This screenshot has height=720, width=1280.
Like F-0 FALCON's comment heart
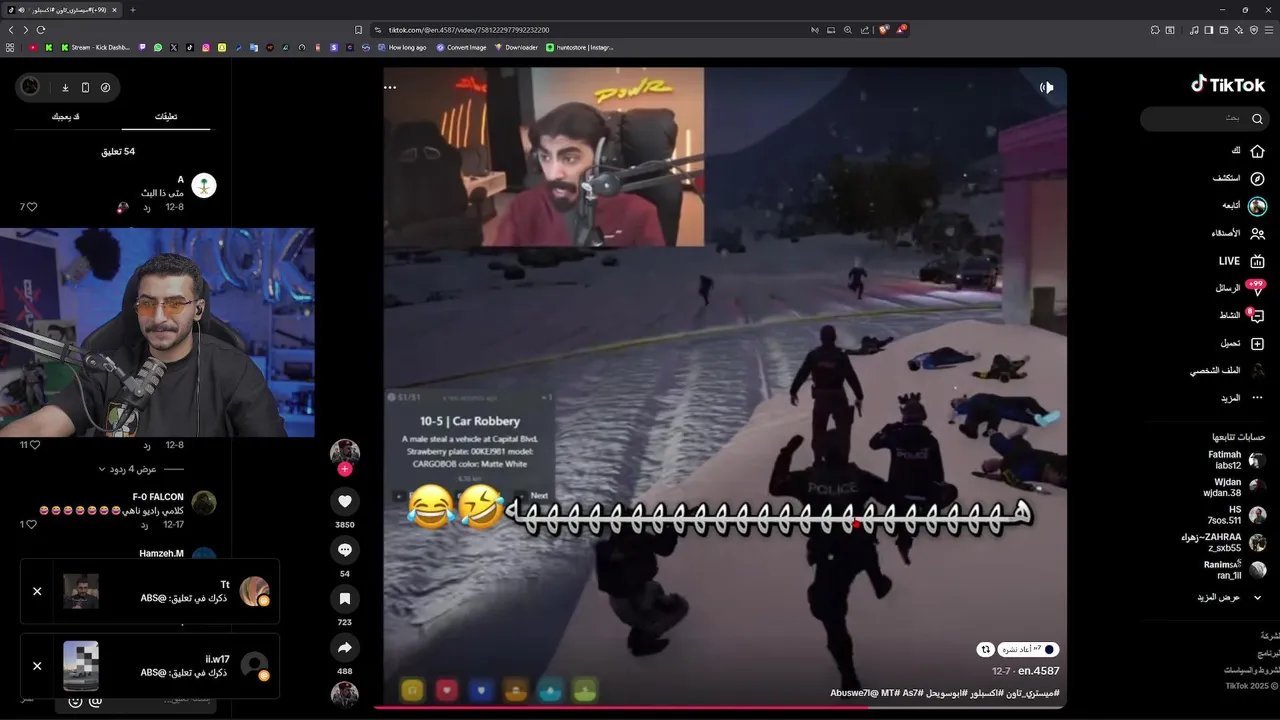click(x=31, y=524)
